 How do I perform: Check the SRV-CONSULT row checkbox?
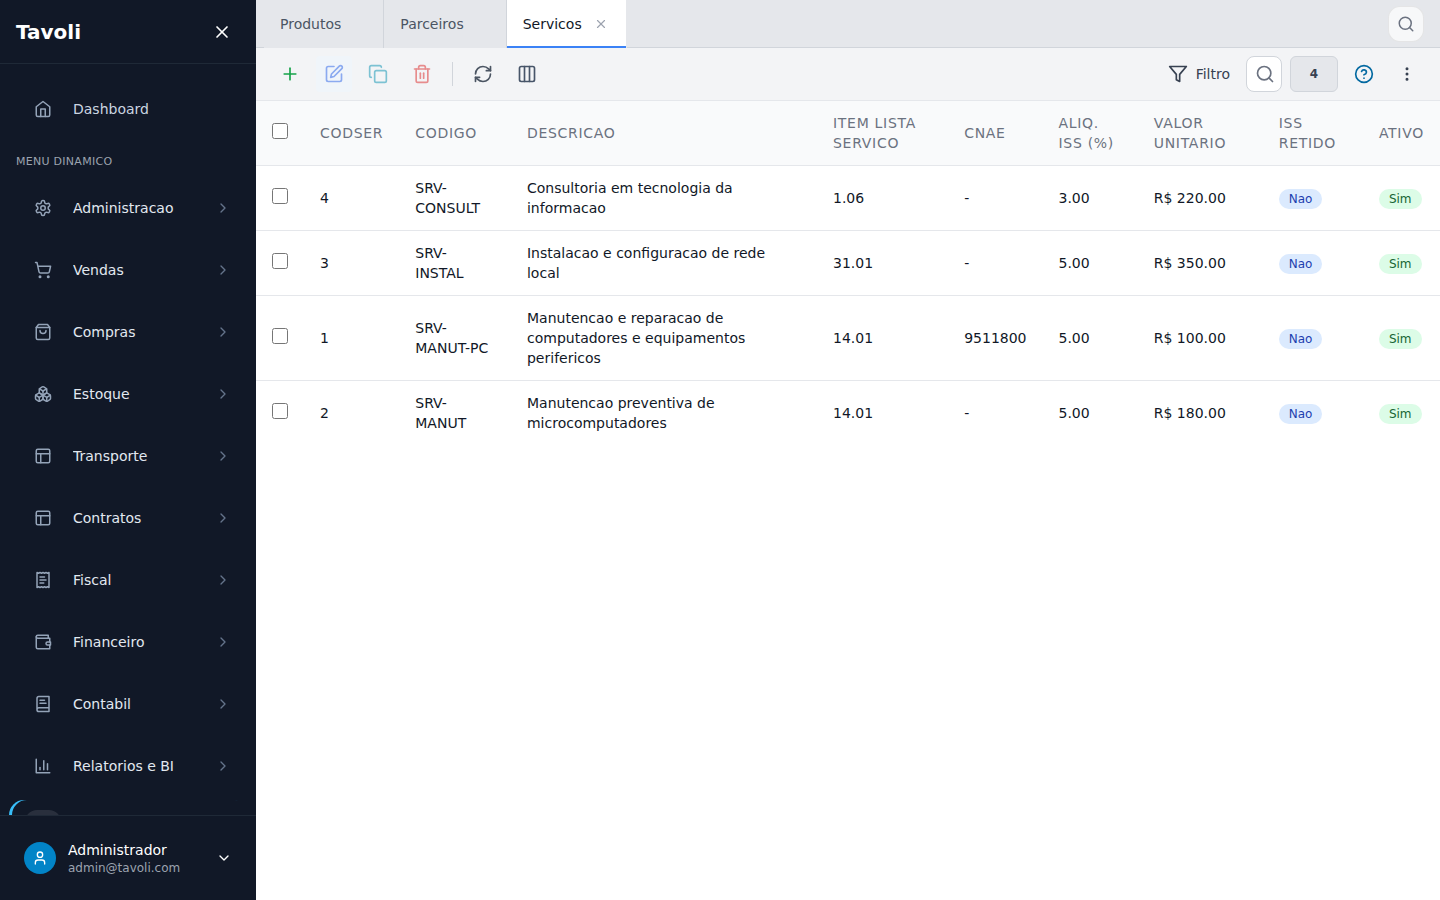pos(280,196)
